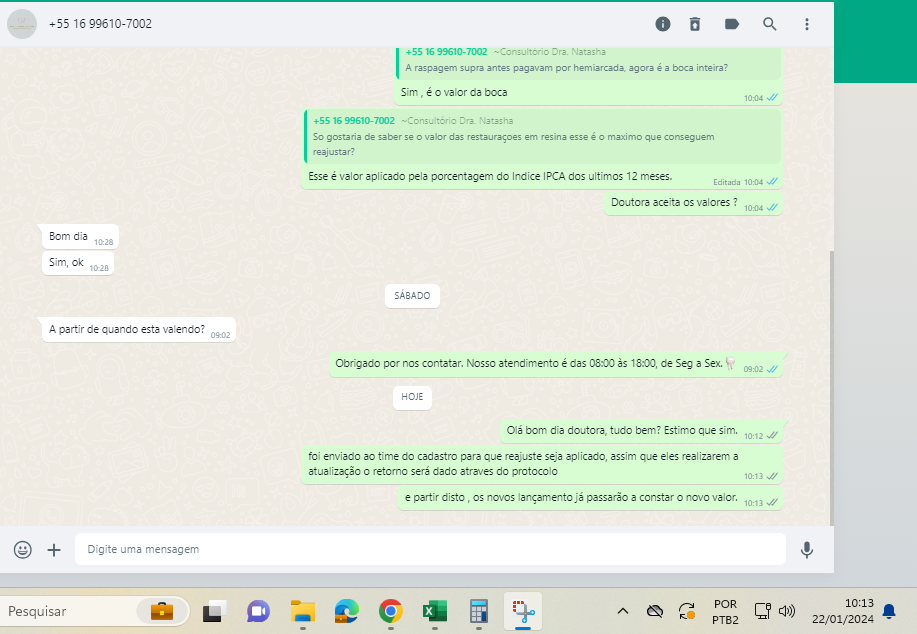The width and height of the screenshot is (917, 634).
Task: Select message 'e partir disto, os novos lançamento'
Action: (x=590, y=498)
